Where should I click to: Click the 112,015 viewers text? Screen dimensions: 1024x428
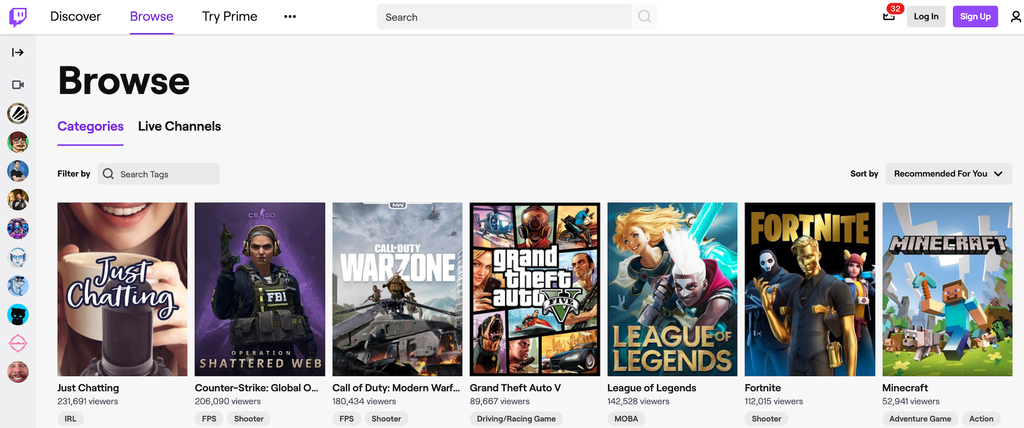774,401
